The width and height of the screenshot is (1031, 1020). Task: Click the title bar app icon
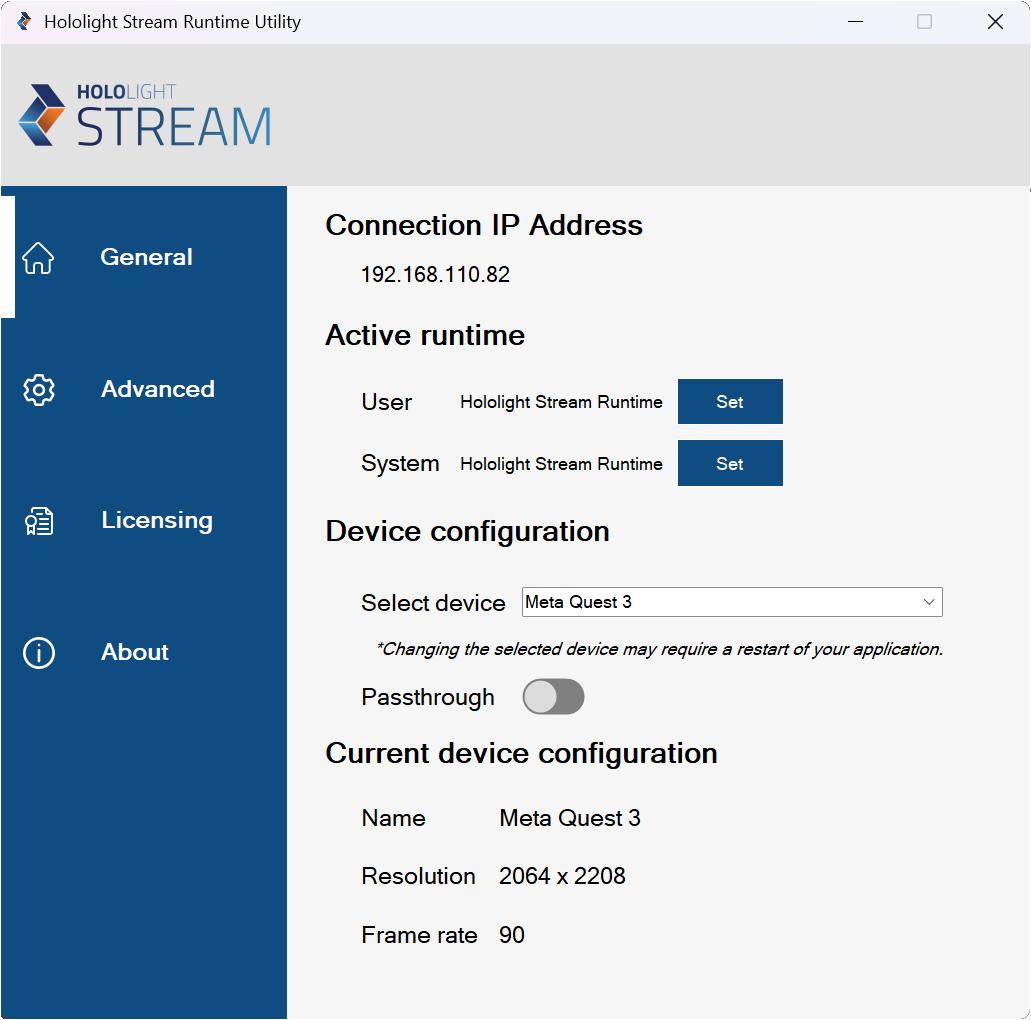[24, 22]
